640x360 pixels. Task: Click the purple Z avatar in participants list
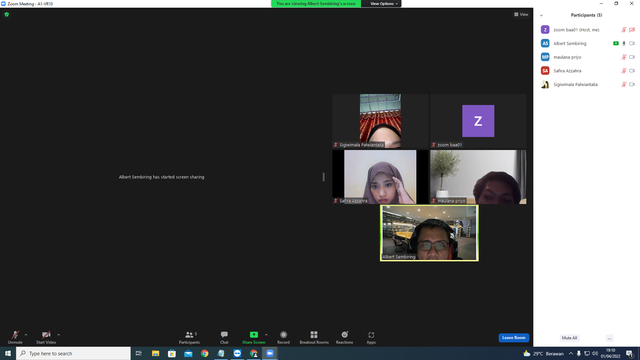pos(545,30)
